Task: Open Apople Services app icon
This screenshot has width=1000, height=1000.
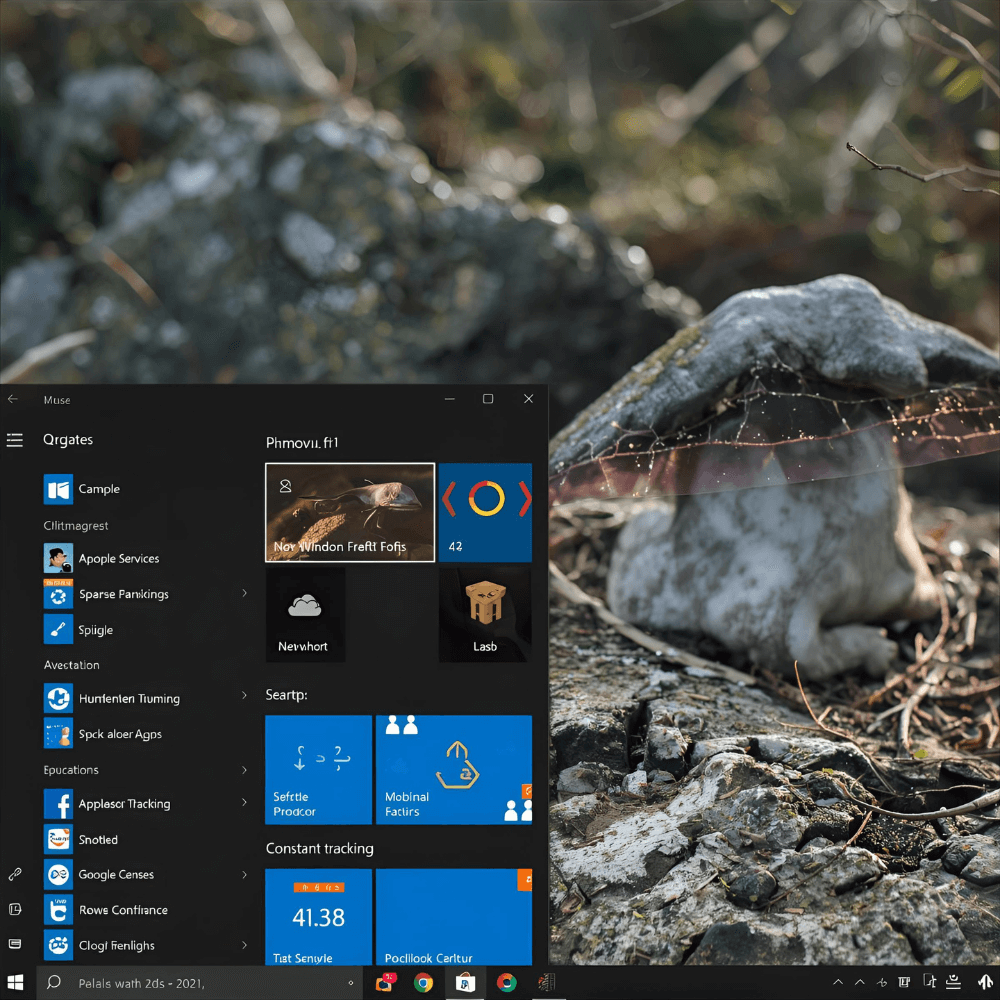Action: click(x=58, y=559)
